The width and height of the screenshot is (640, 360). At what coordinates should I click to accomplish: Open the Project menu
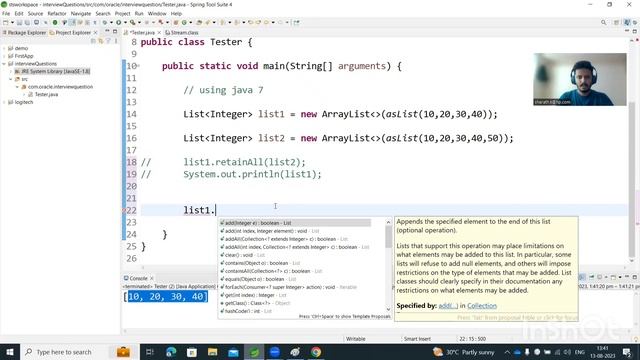pos(122,13)
